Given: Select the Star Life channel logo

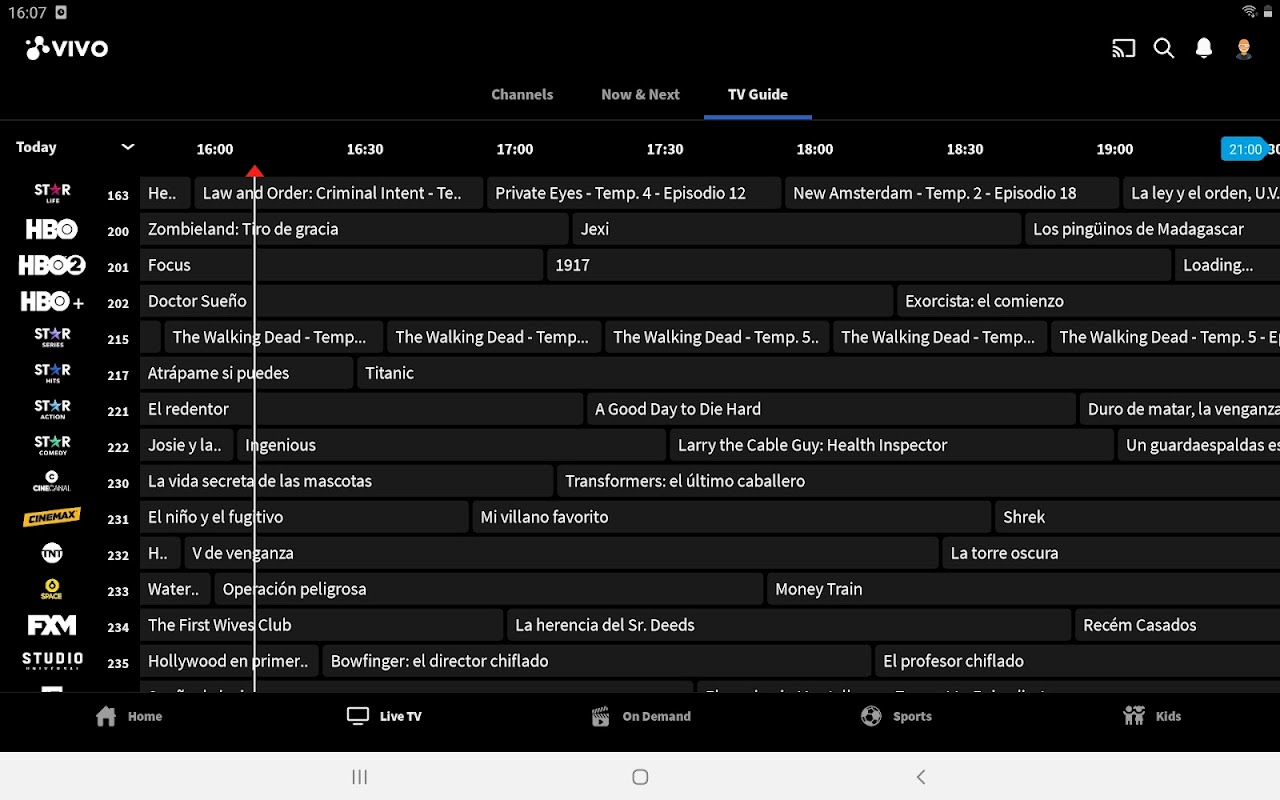Looking at the screenshot, I should coord(52,193).
